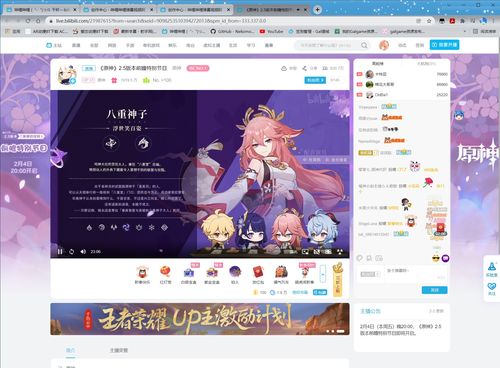500x368 pixels.
Task: Reload the page in browser toolbar
Action: point(28,21)
